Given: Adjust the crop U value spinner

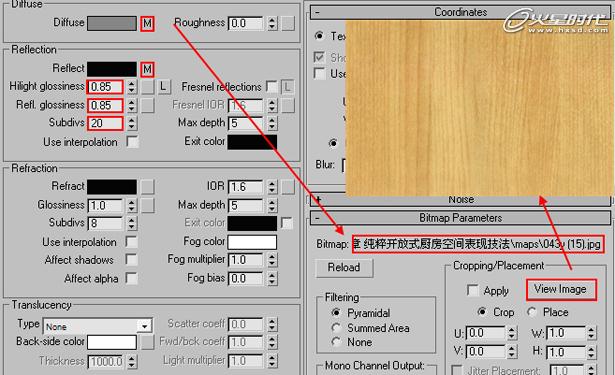Looking at the screenshot, I should (x=511, y=333).
